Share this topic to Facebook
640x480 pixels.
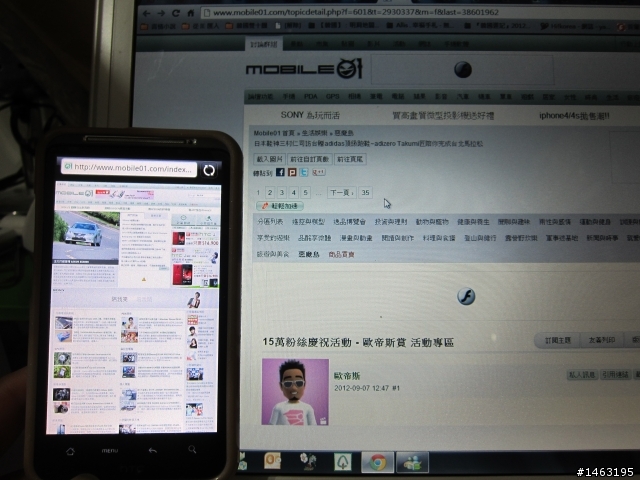coord(280,172)
